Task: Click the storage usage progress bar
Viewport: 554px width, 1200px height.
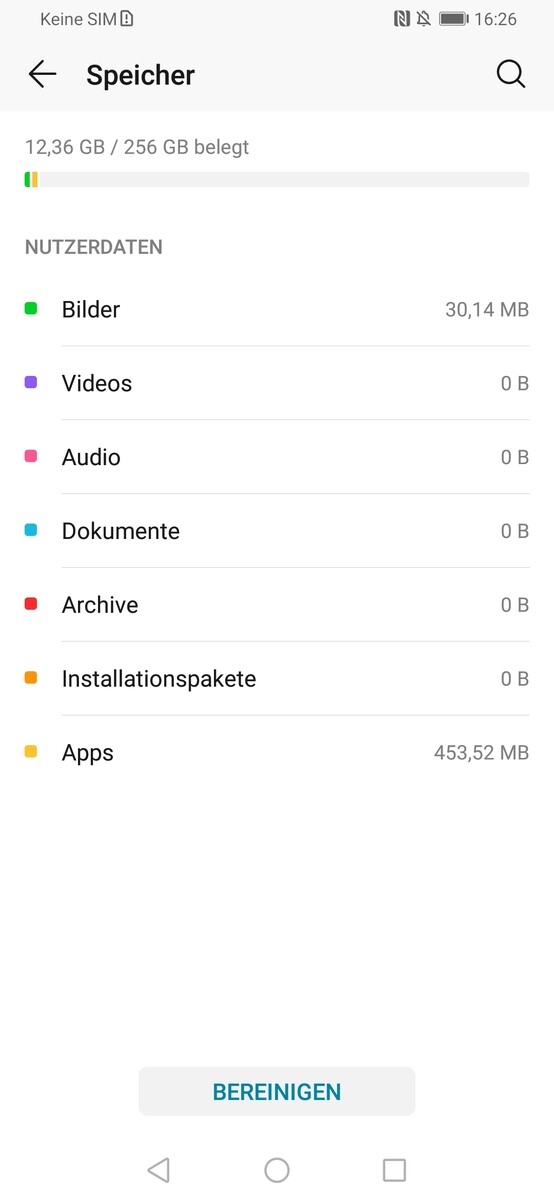Action: click(x=277, y=179)
